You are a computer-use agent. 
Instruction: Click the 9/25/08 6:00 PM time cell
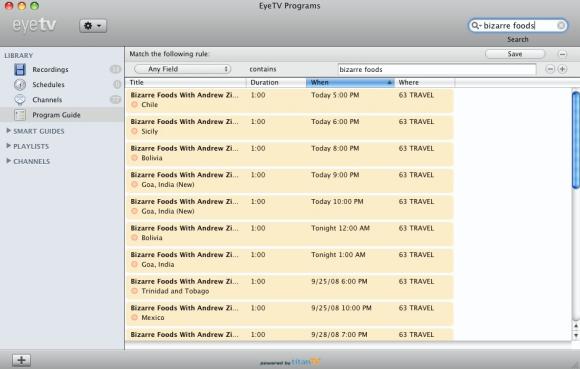click(x=339, y=281)
